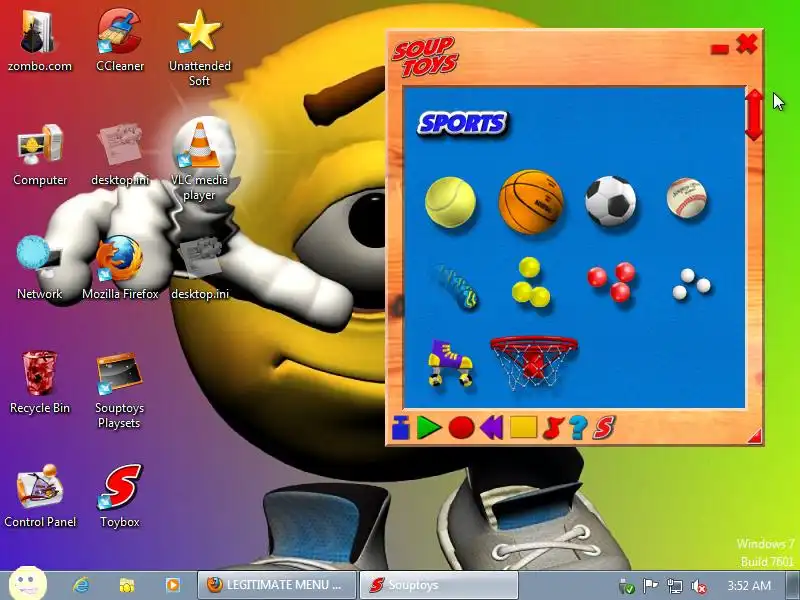The width and height of the screenshot is (800, 600).
Task: Select desktop.ini file next to Mozilla Firefox
Action: [199, 268]
